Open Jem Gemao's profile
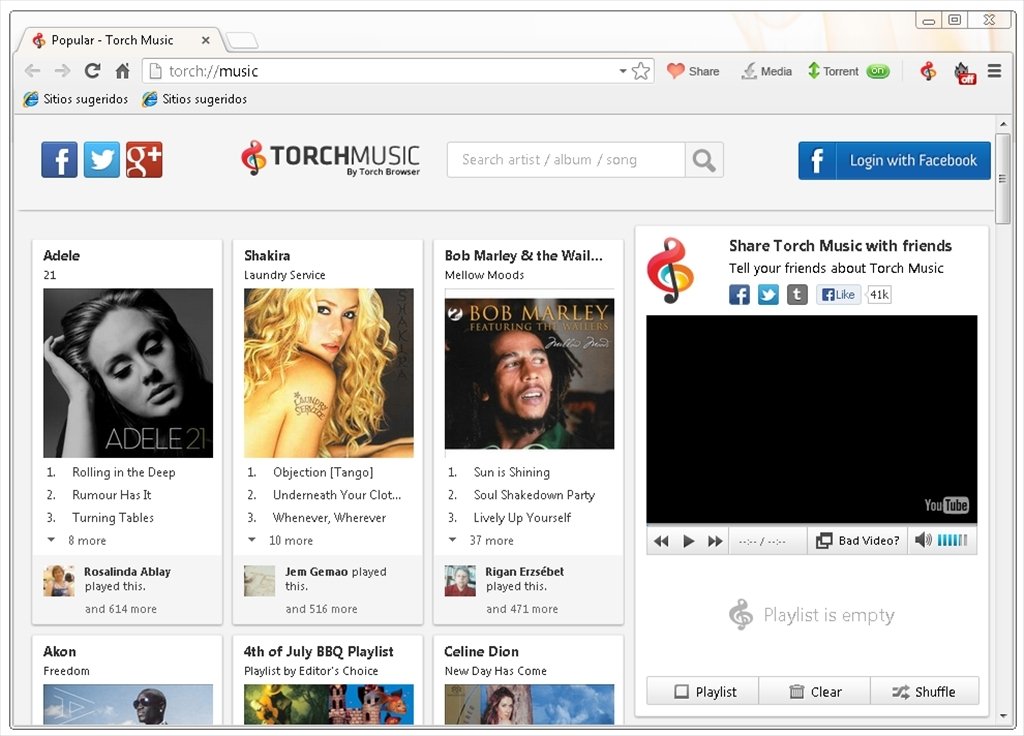The height and width of the screenshot is (736, 1024). click(317, 571)
